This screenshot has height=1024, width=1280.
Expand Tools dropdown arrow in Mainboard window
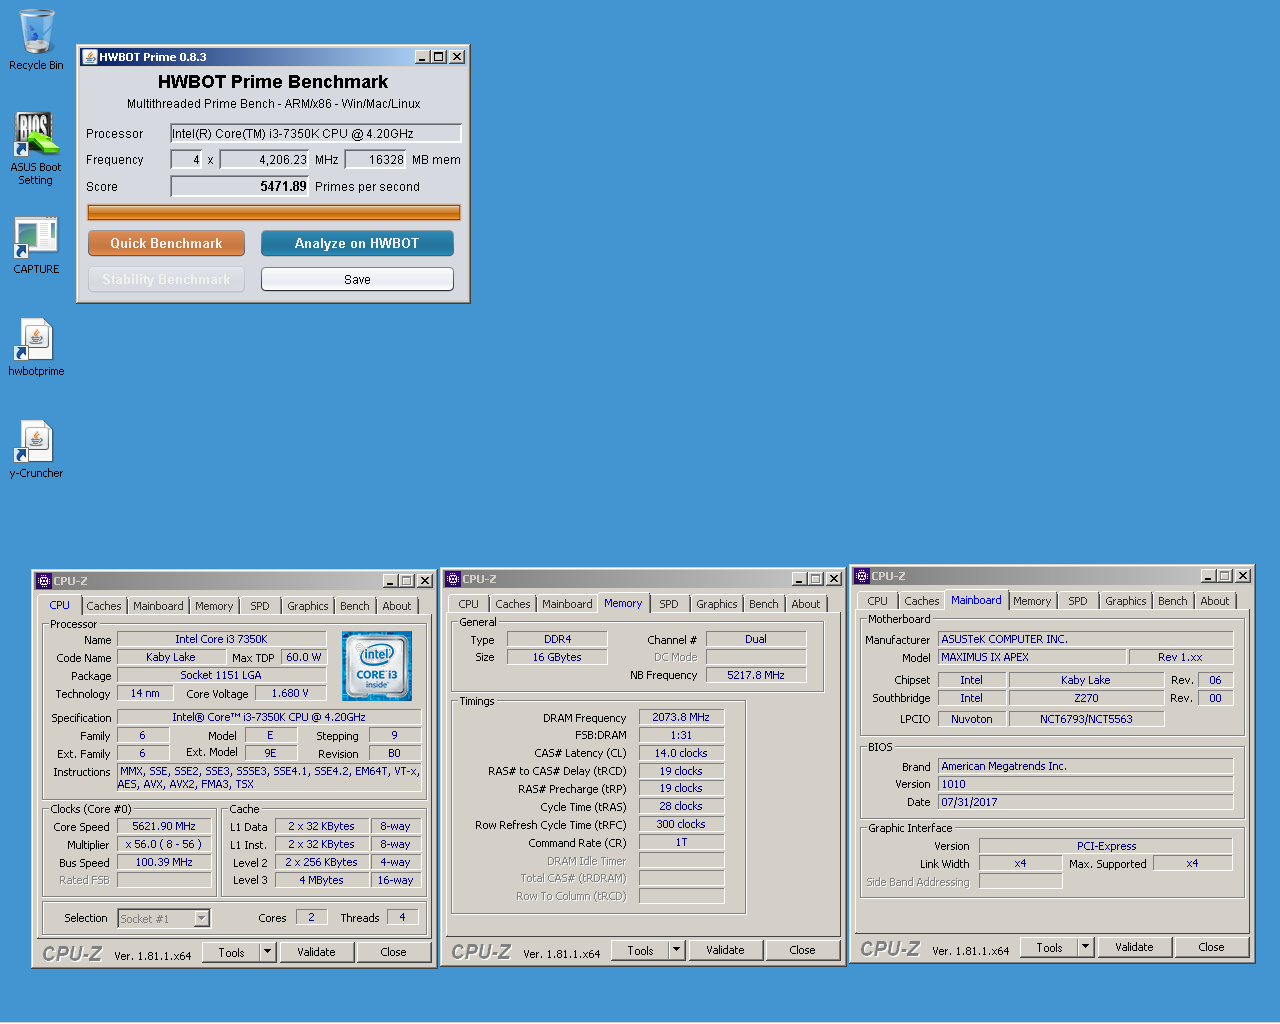pos(1086,947)
